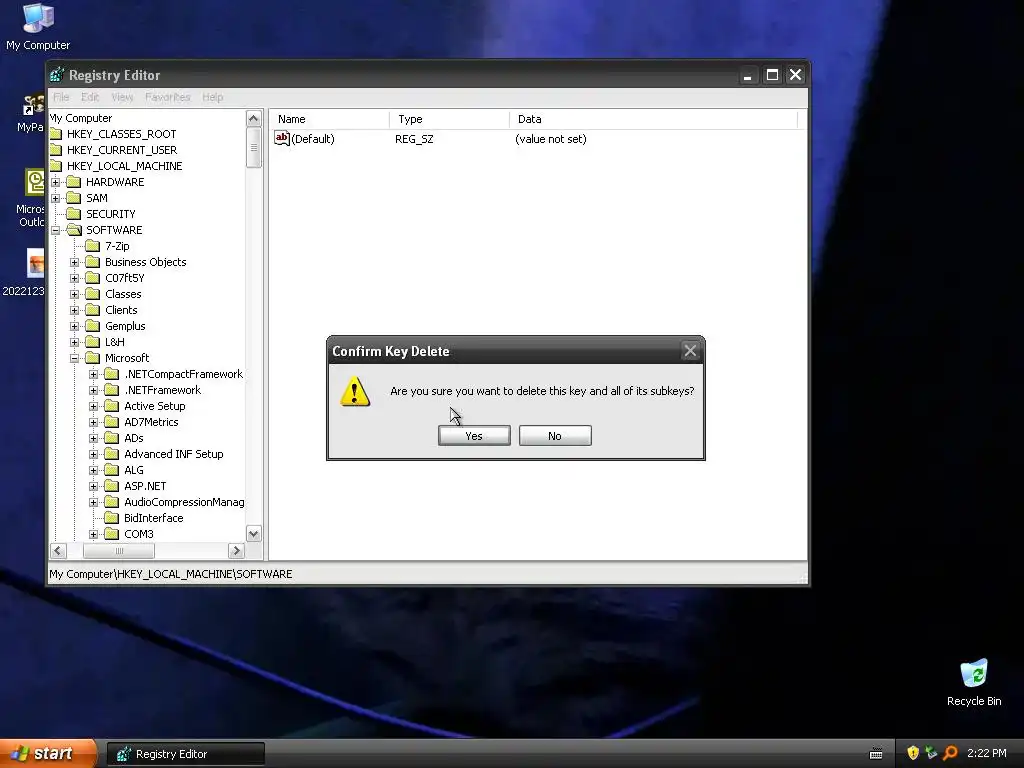Select the (Default) value icon
The width and height of the screenshot is (1024, 768).
click(281, 138)
